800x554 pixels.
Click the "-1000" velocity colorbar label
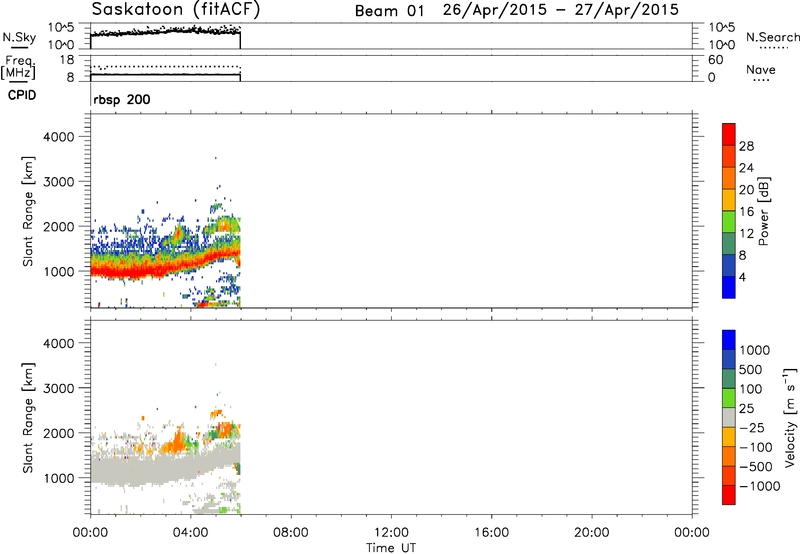point(760,486)
